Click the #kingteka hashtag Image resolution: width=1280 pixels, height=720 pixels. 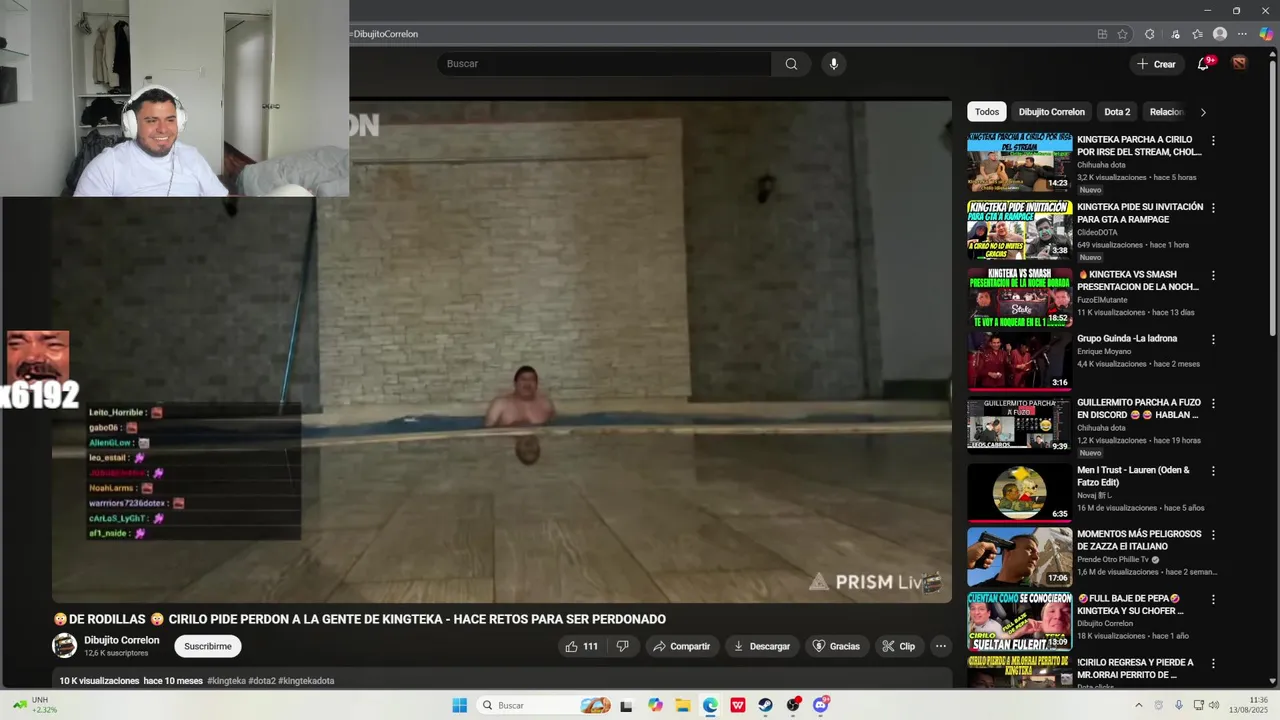(x=226, y=681)
